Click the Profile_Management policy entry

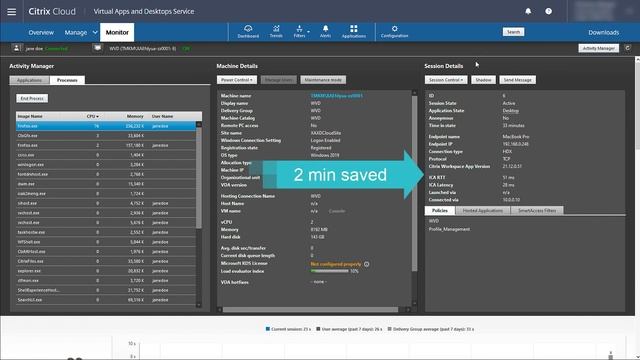click(x=449, y=229)
